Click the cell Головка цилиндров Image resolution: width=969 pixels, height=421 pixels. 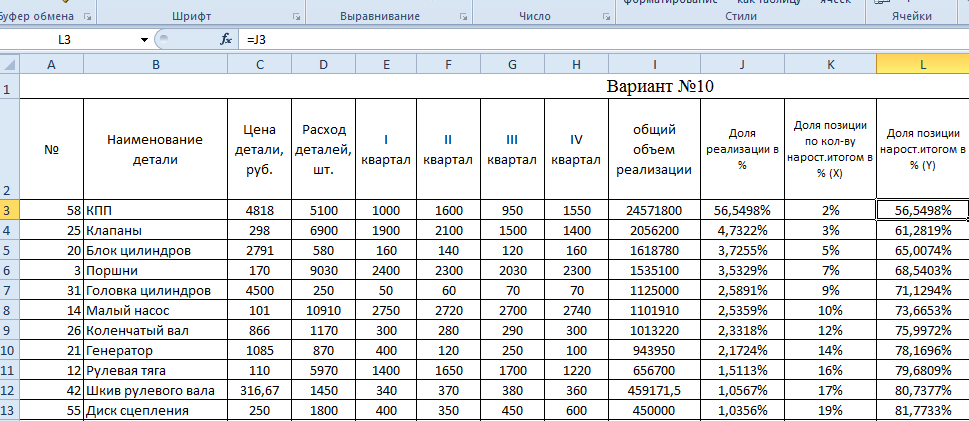[x=155, y=291]
